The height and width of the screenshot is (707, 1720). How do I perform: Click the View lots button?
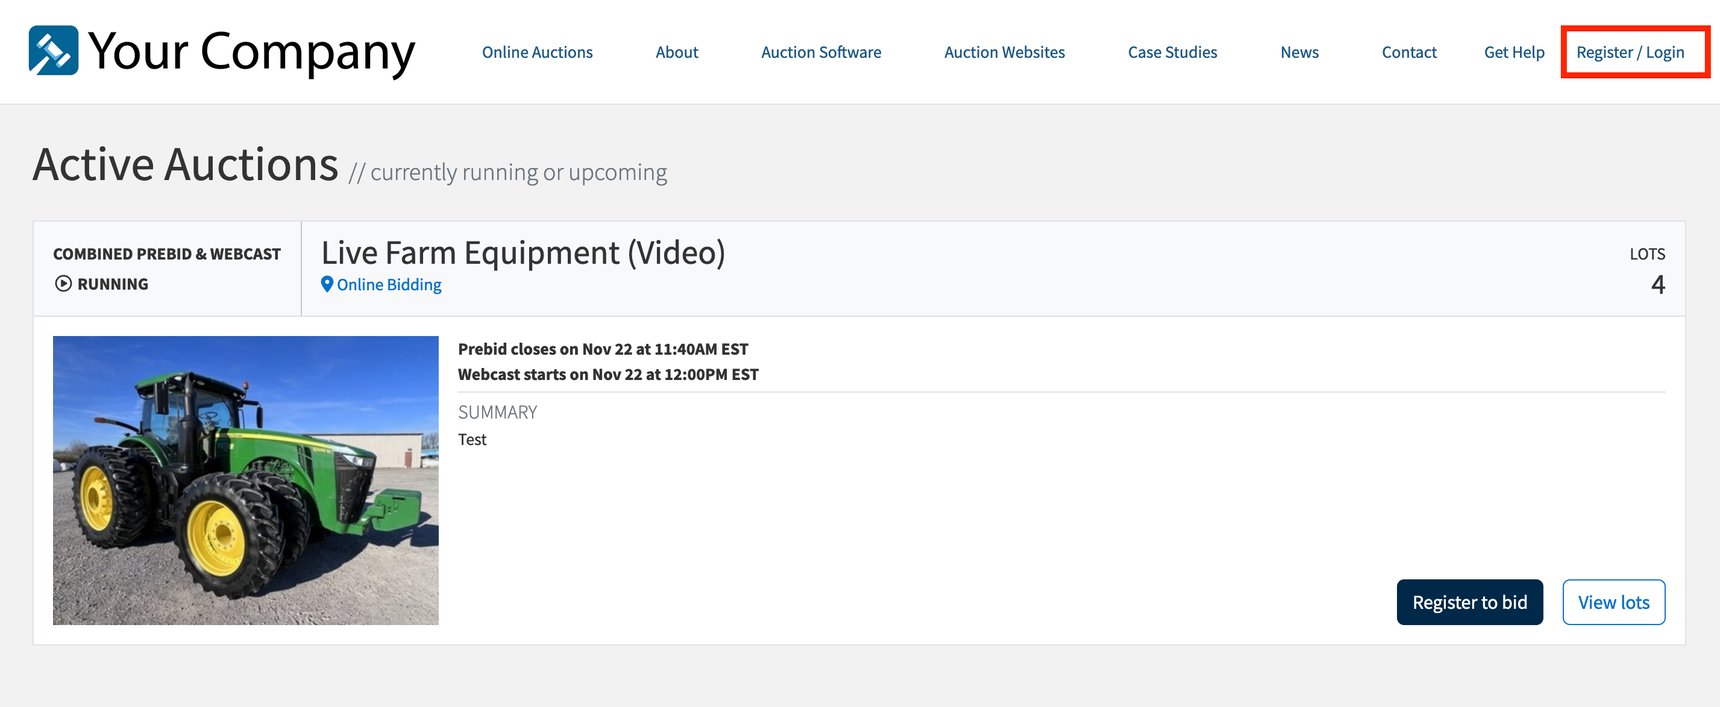pyautogui.click(x=1614, y=602)
